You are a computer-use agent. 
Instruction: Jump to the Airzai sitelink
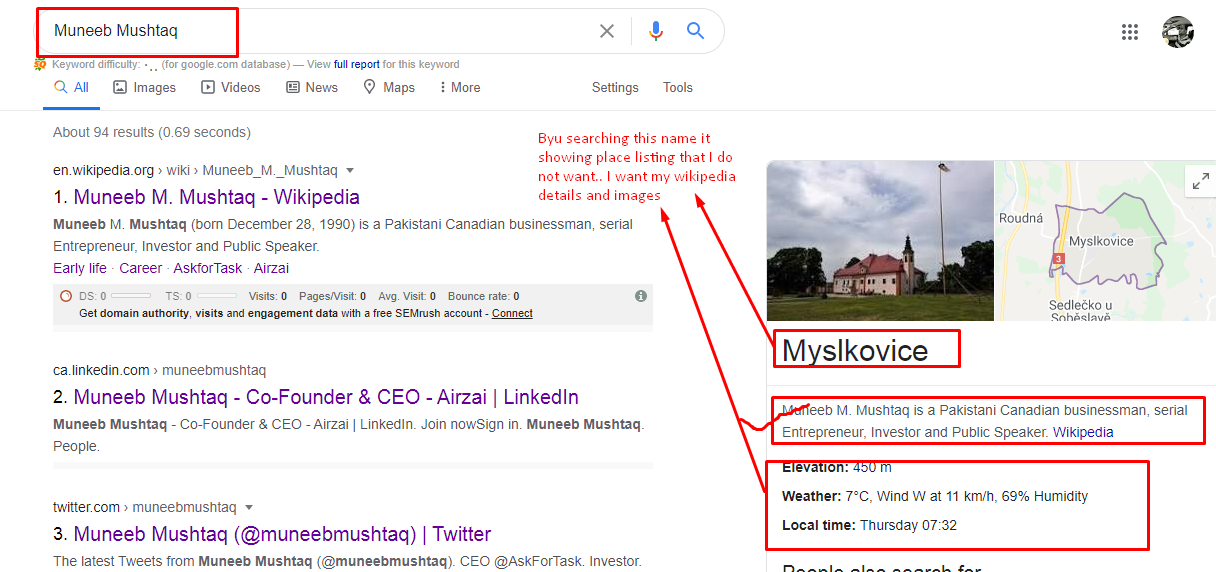pos(271,268)
